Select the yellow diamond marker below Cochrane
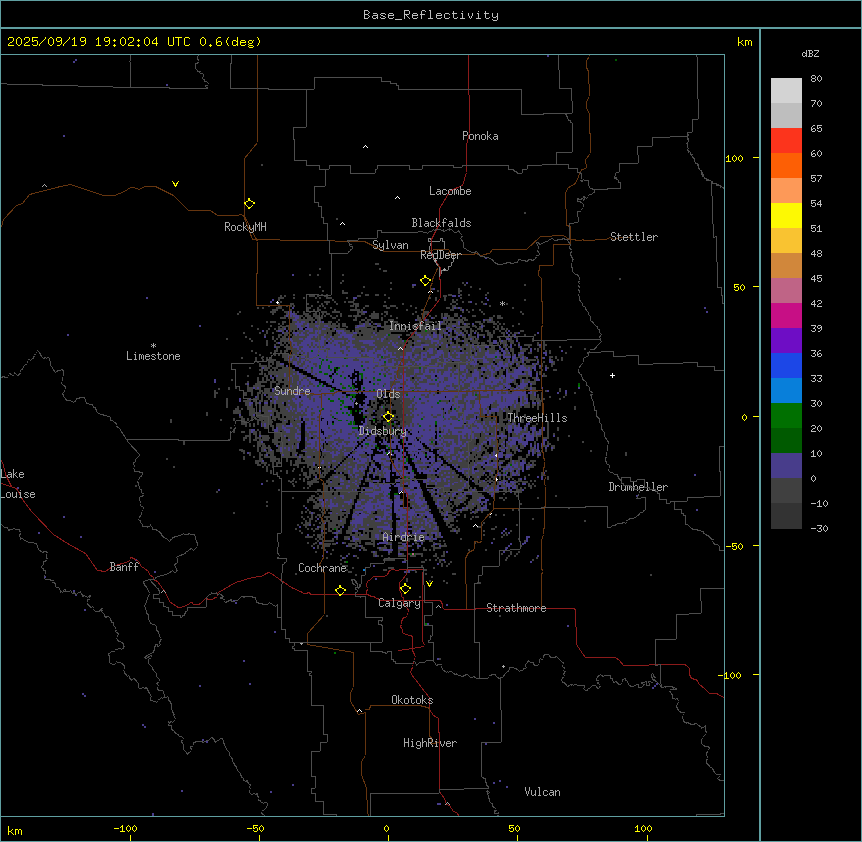The width and height of the screenshot is (862, 842). click(x=340, y=591)
